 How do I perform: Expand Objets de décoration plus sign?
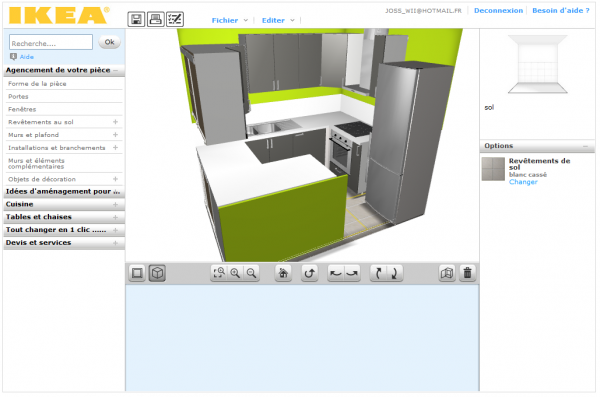[115, 179]
